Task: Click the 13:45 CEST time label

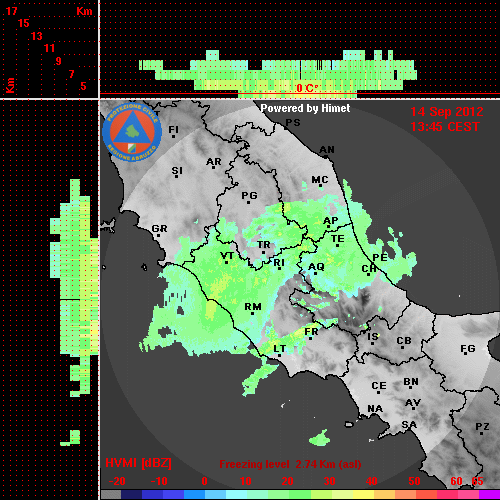Action: tap(445, 127)
